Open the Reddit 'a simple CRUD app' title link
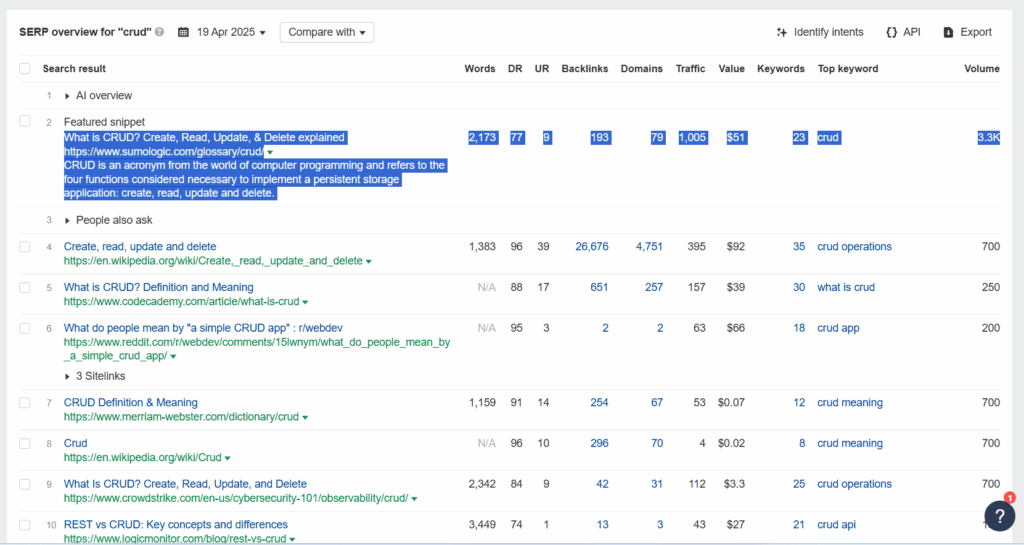The height and width of the screenshot is (545, 1024). [203, 328]
